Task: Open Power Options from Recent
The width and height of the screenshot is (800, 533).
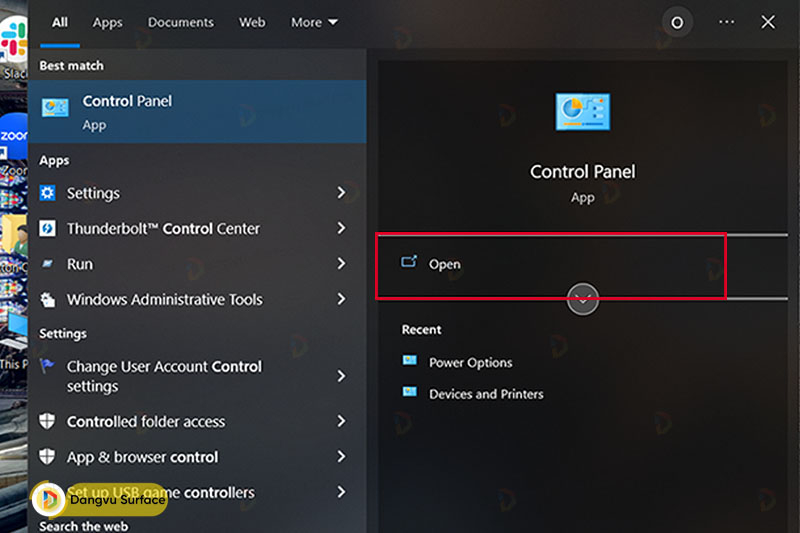Action: pos(470,362)
